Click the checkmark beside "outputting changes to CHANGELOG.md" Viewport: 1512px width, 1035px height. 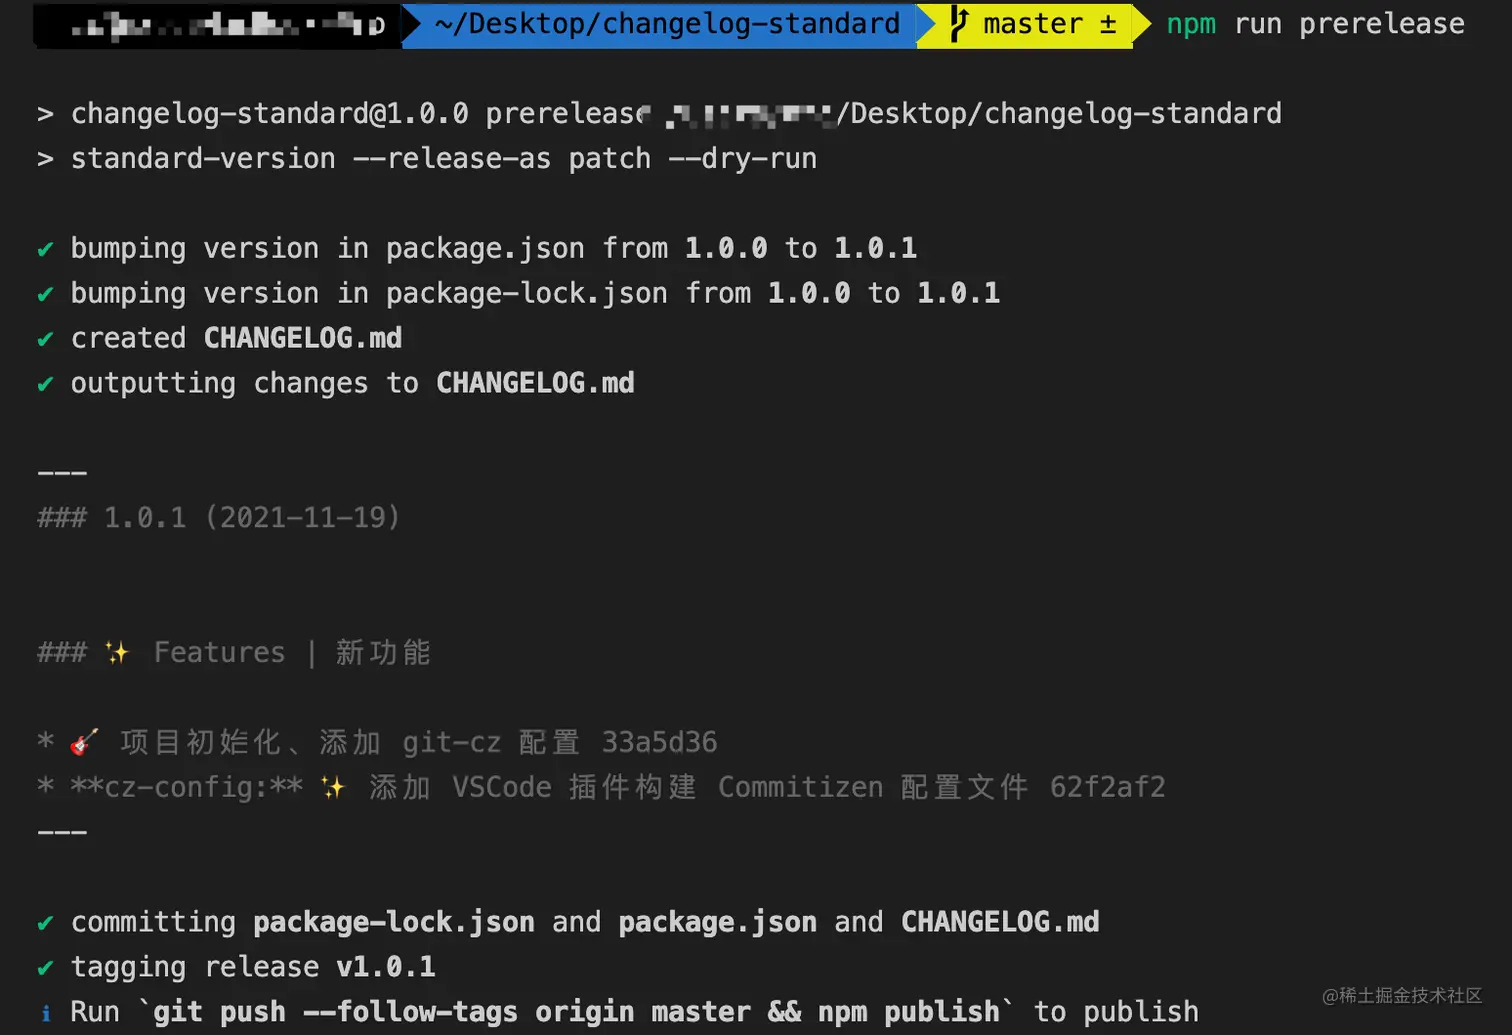tap(45, 384)
